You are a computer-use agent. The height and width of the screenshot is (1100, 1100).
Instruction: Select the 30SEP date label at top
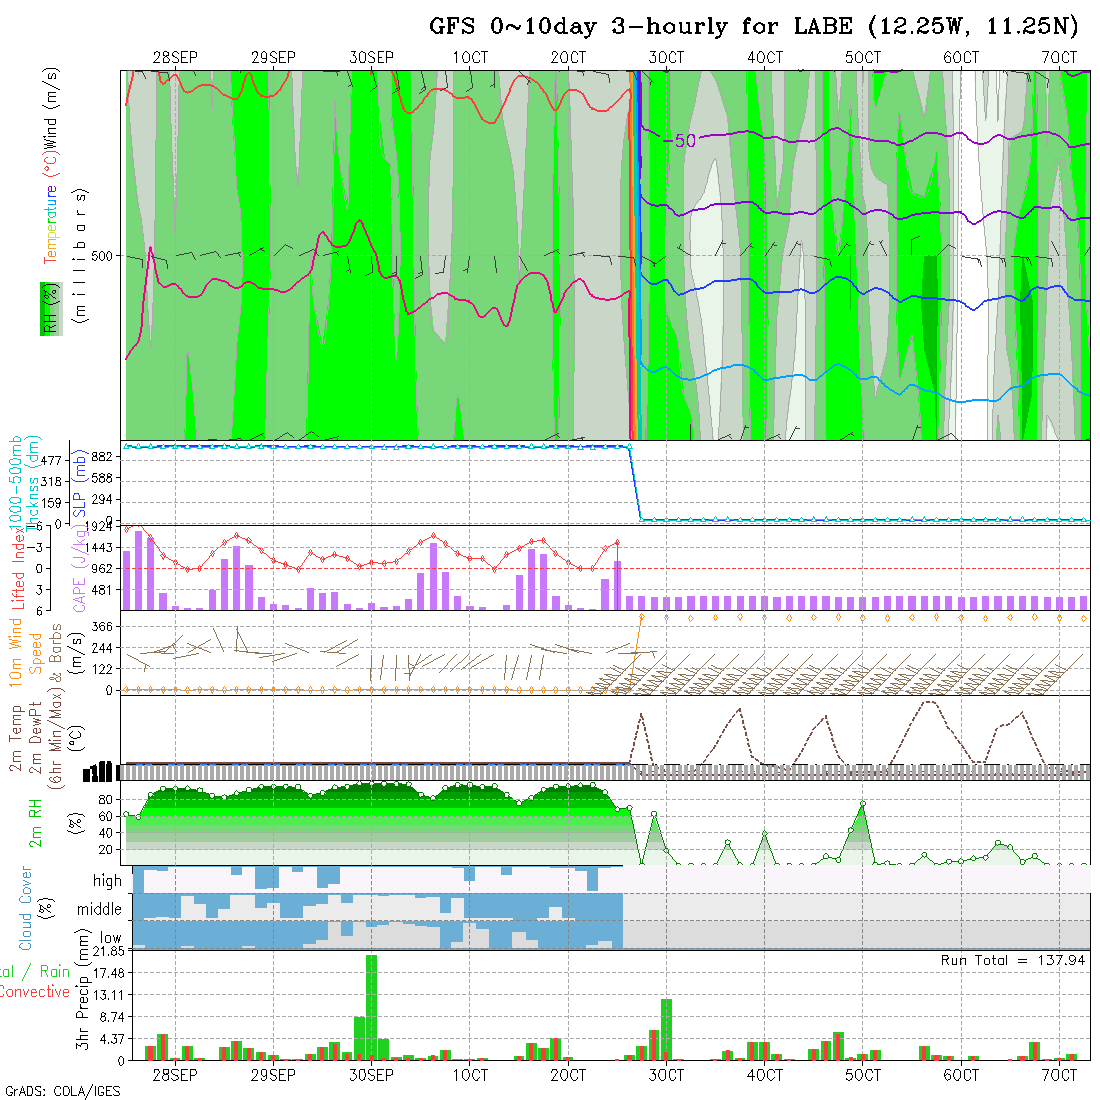point(372,58)
